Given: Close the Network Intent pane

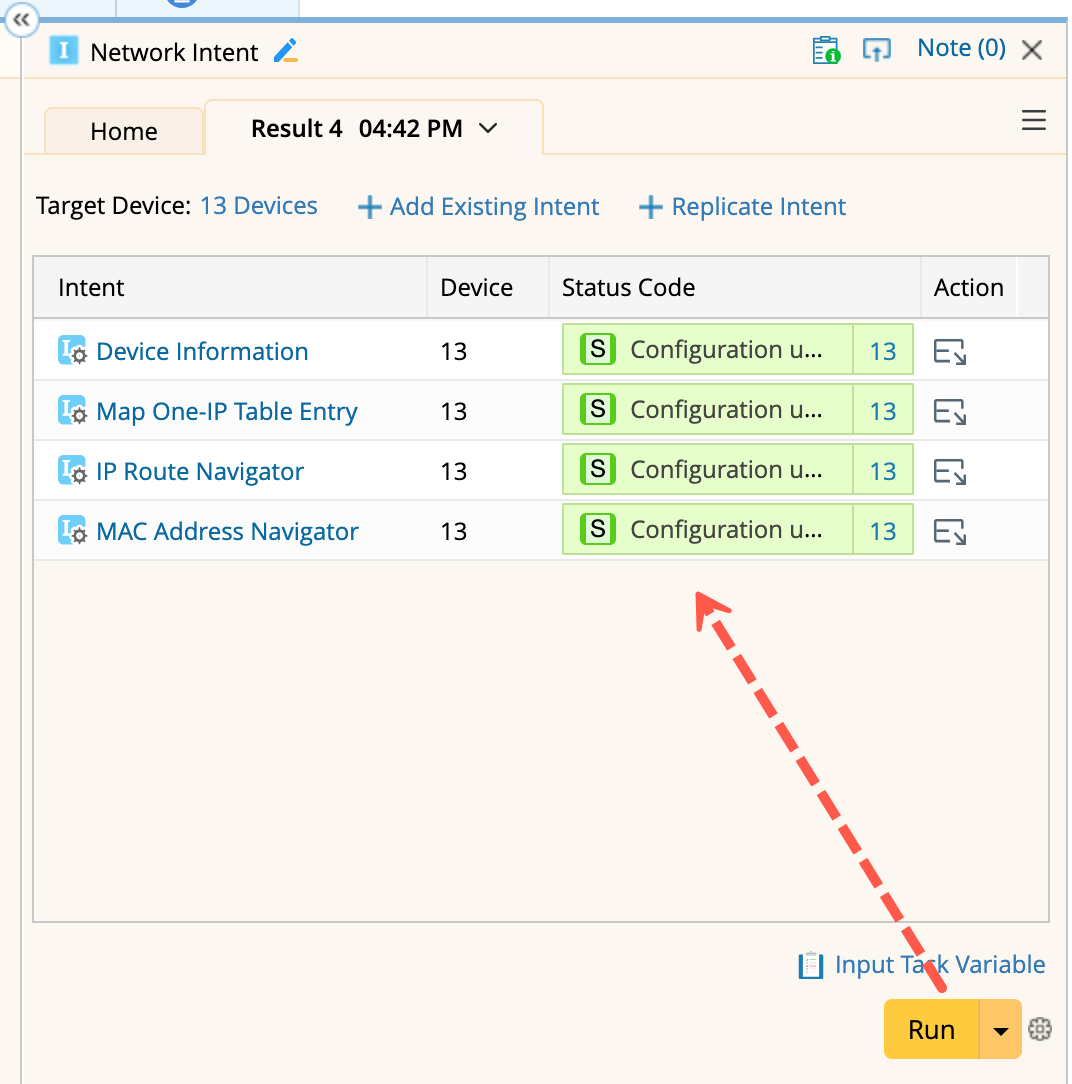Looking at the screenshot, I should [1032, 50].
